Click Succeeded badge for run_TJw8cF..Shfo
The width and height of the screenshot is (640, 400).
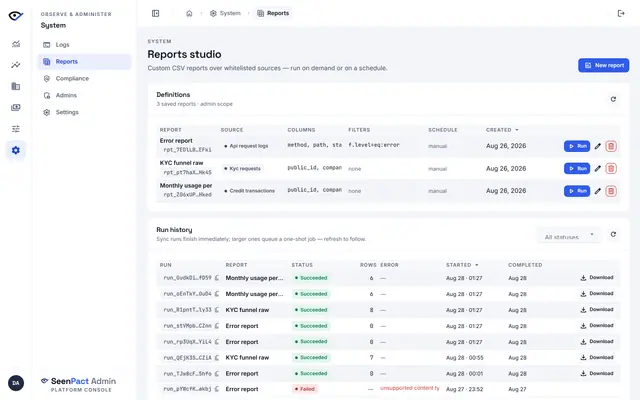tap(311, 373)
